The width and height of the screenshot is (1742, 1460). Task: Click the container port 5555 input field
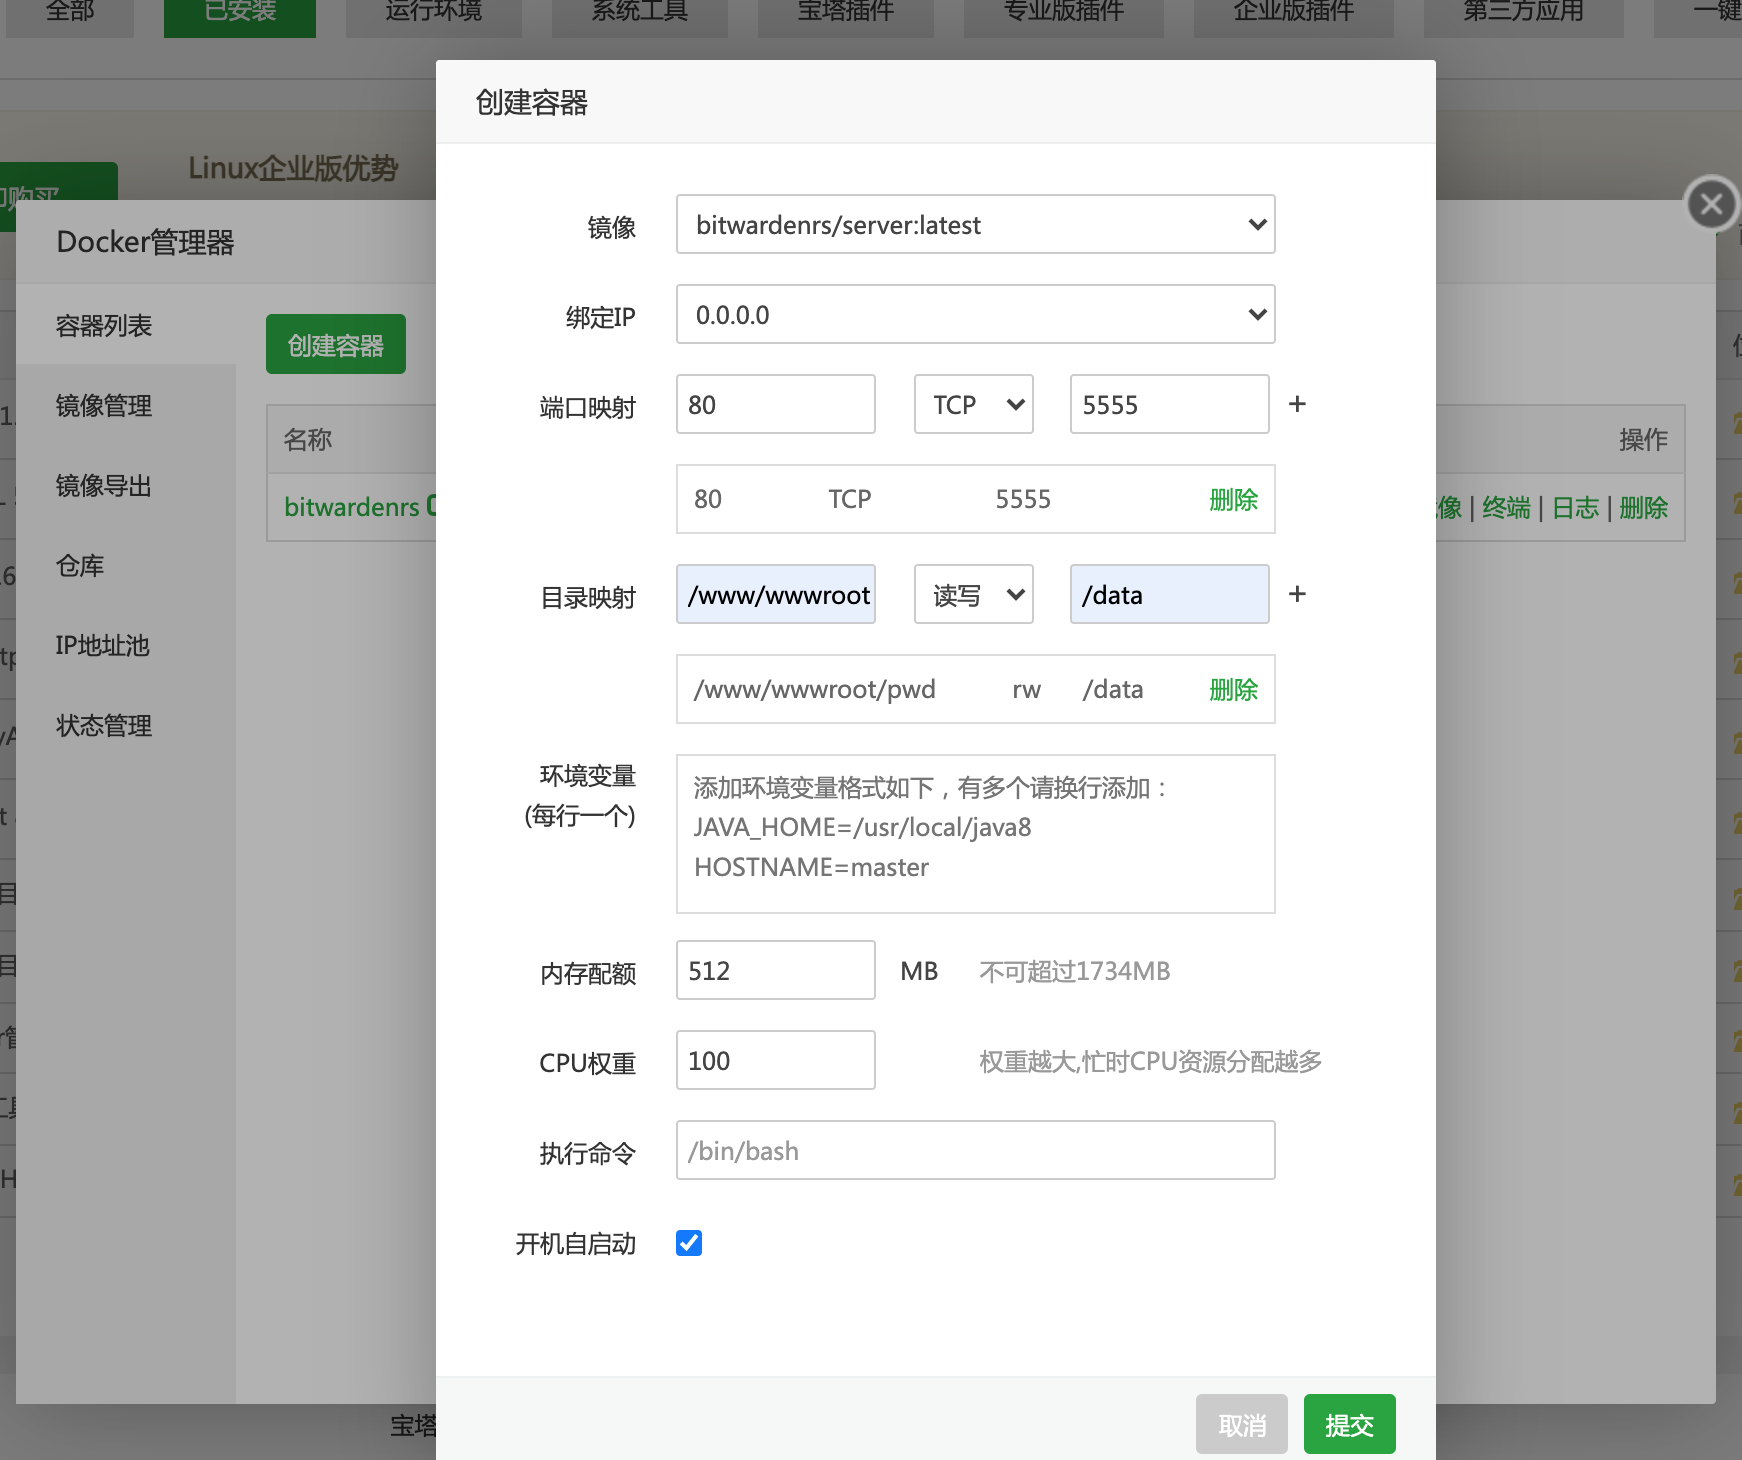[1169, 404]
